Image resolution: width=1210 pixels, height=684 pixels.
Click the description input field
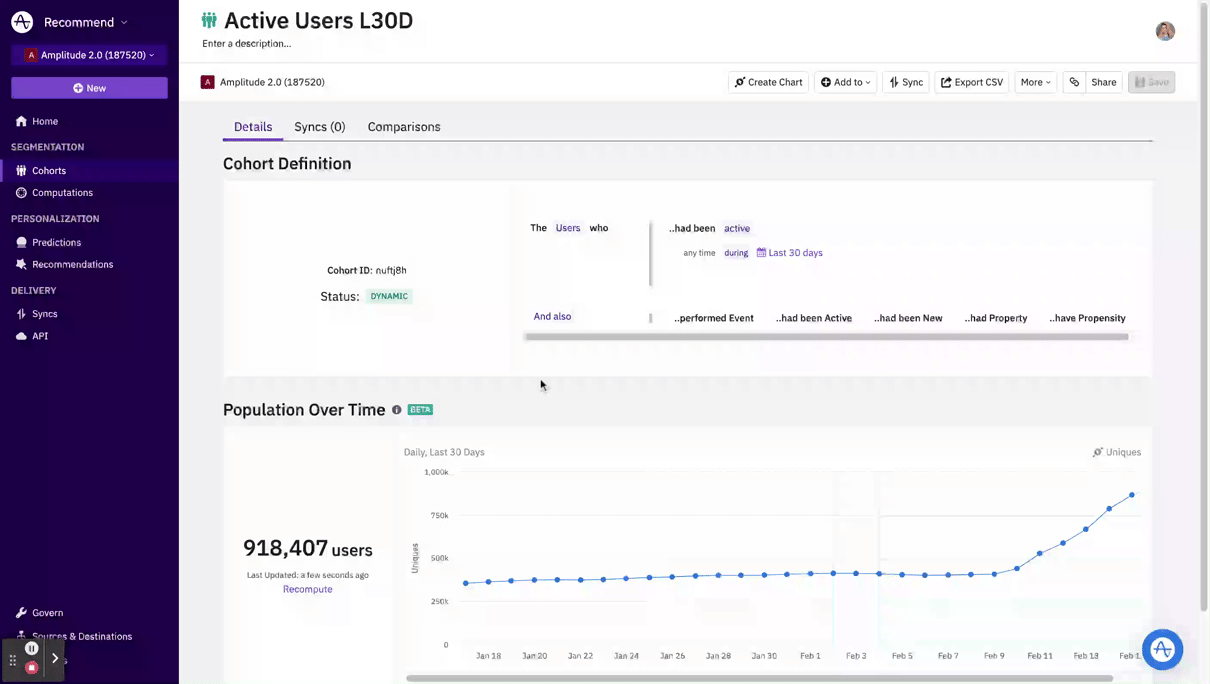click(247, 44)
